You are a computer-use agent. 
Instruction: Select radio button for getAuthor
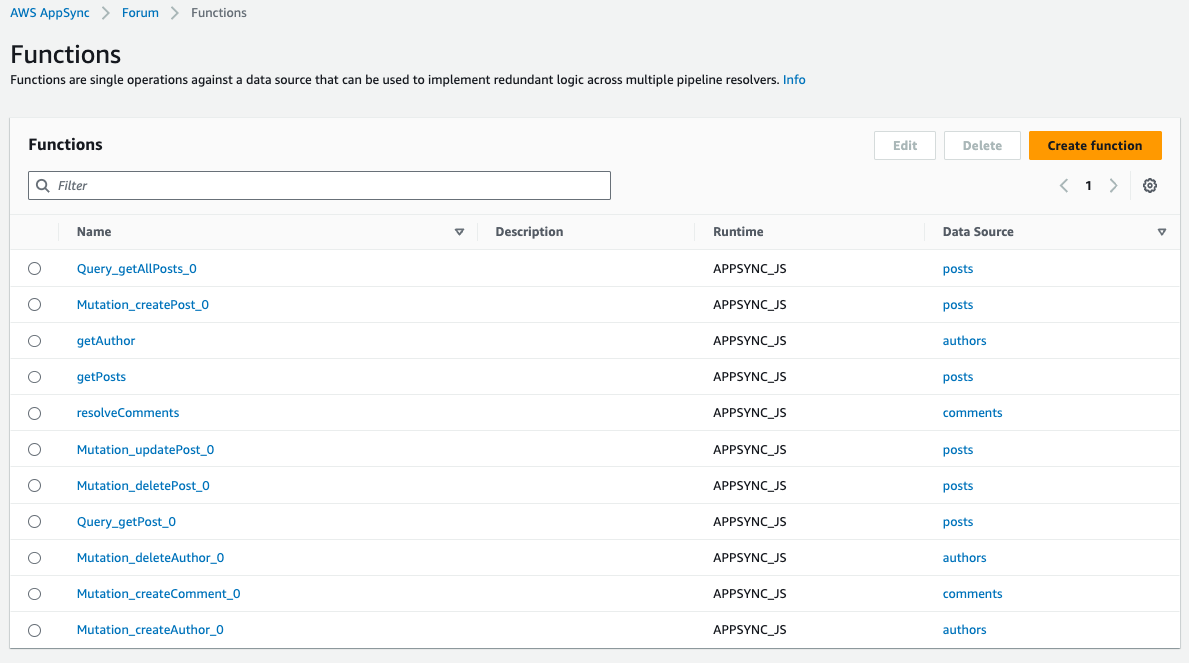point(35,341)
